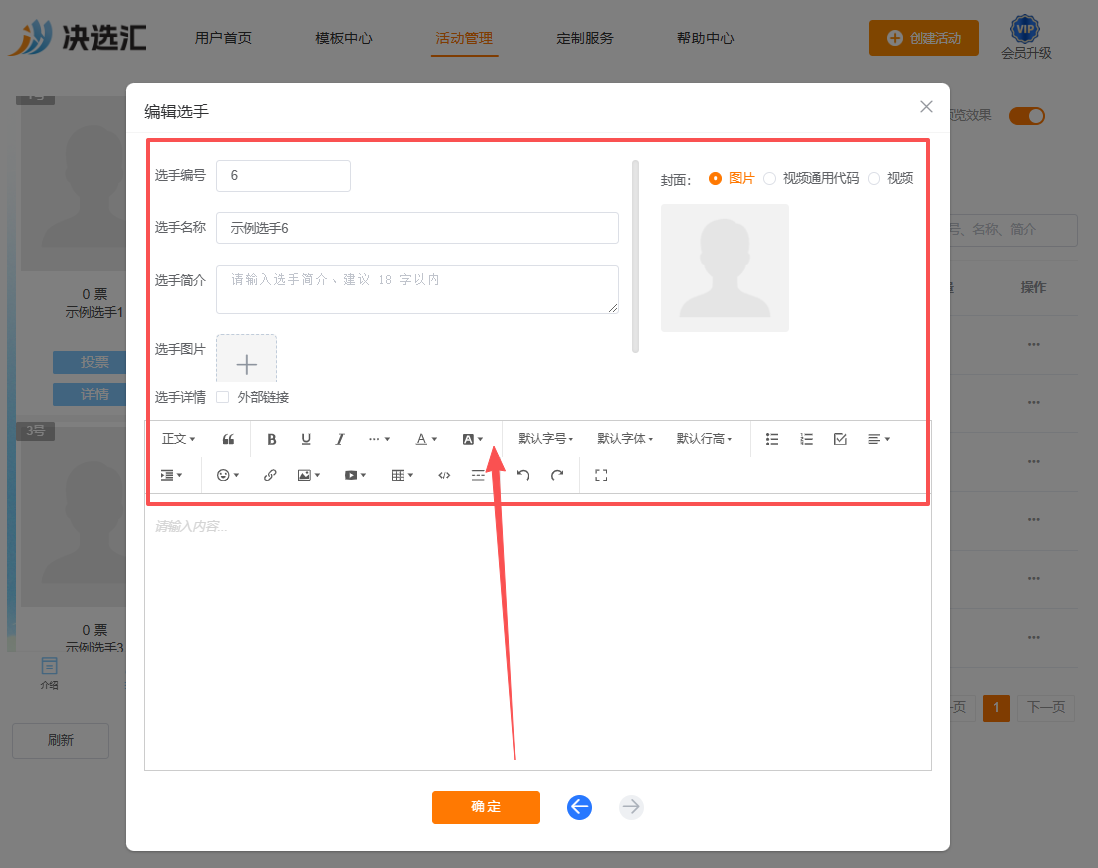Click the 确定 button
This screenshot has width=1098, height=868.
point(486,807)
